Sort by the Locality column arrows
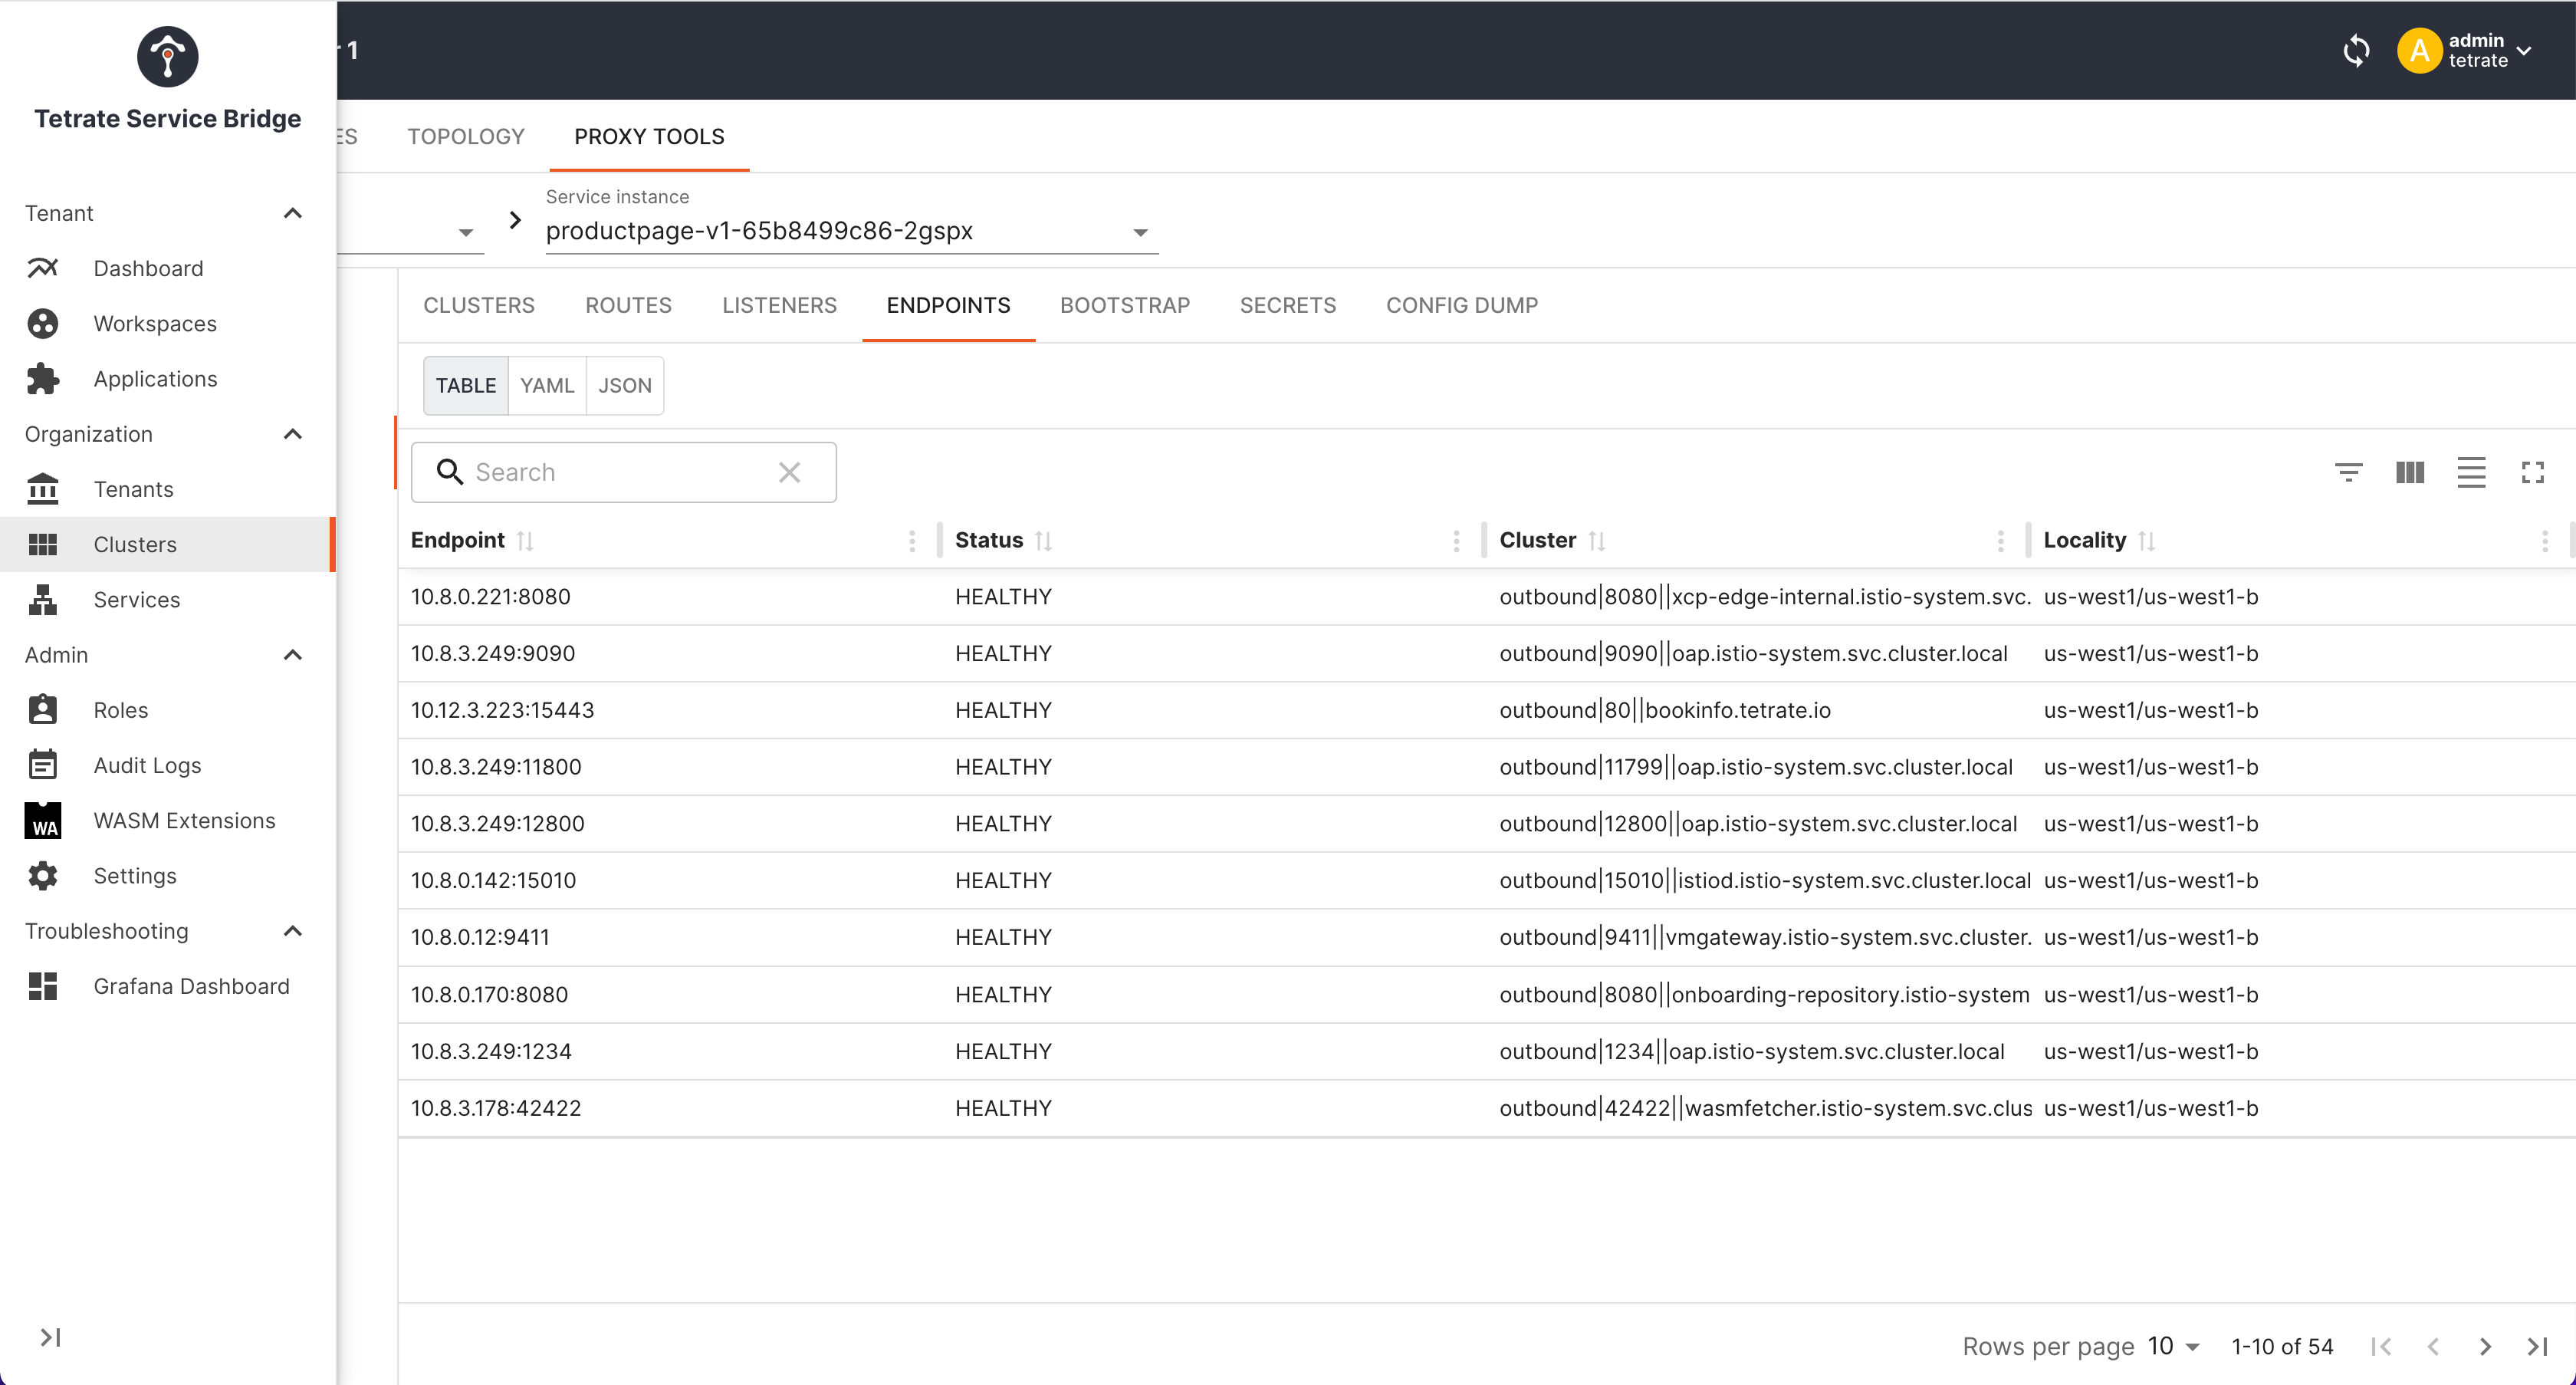Viewport: 2576px width, 1385px height. [2146, 541]
